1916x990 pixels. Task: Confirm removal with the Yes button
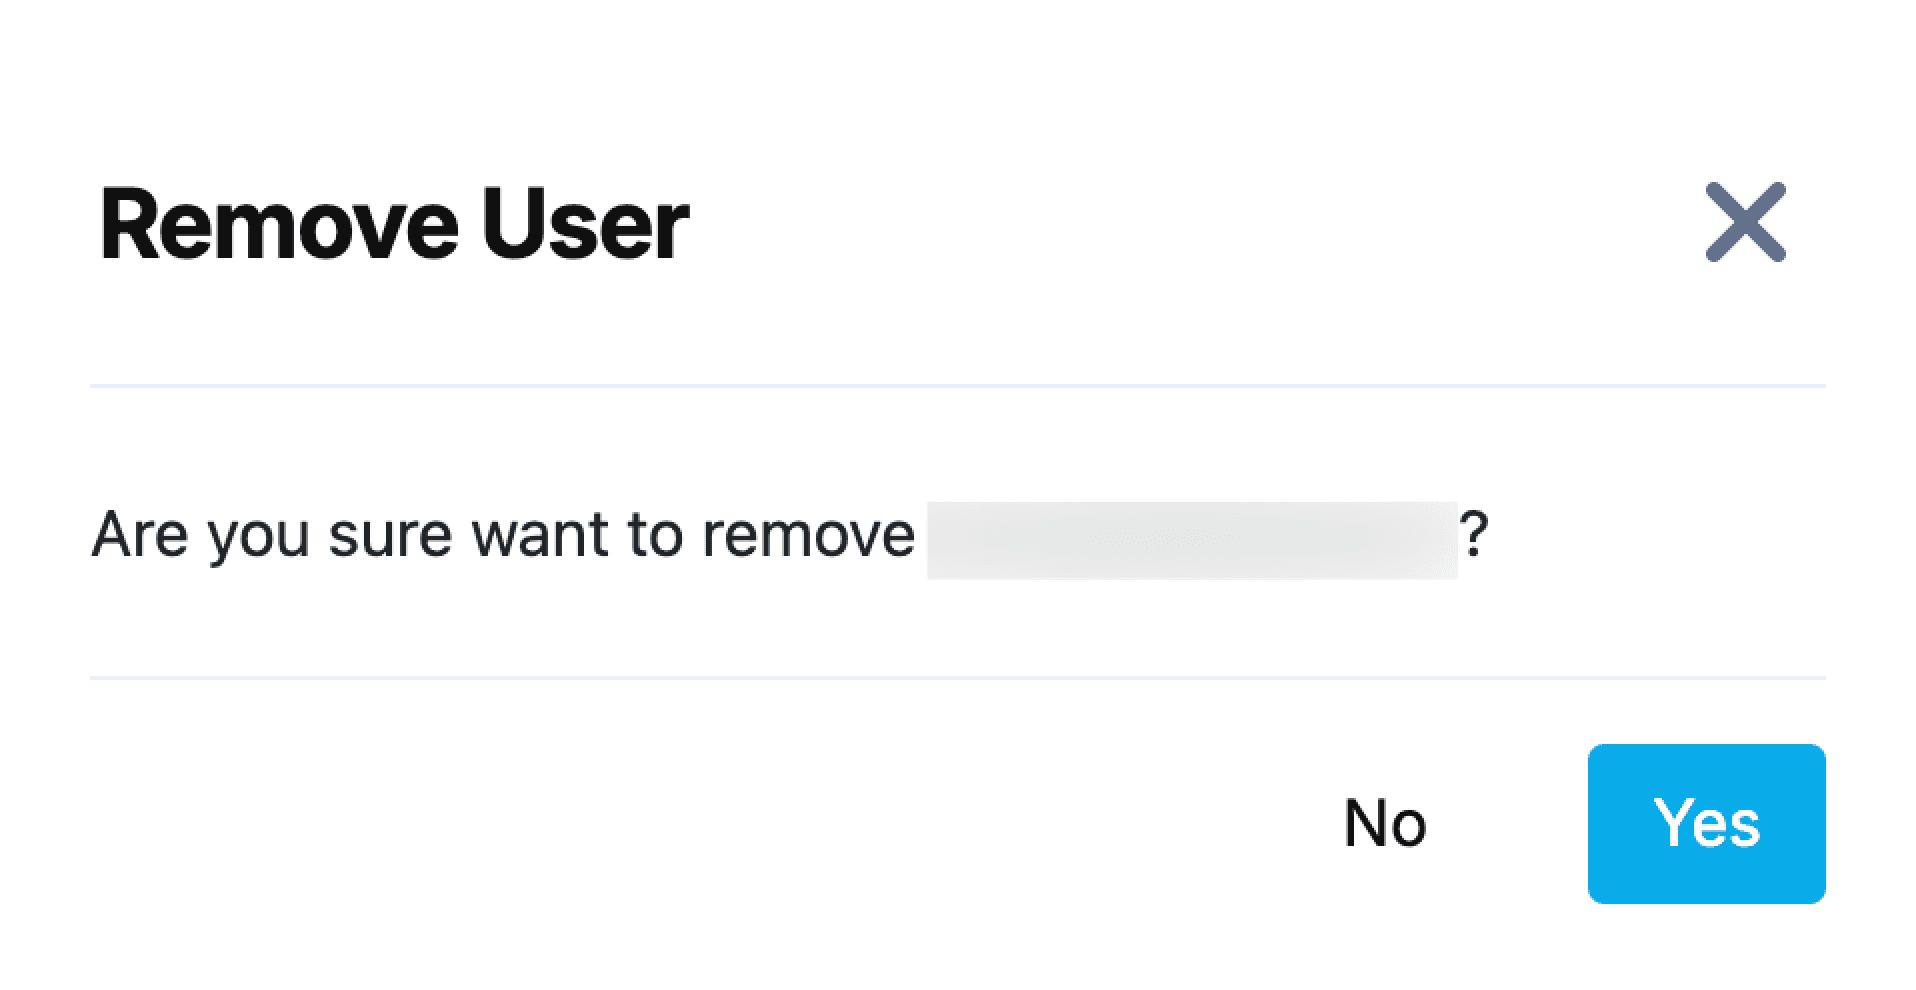(x=1706, y=823)
